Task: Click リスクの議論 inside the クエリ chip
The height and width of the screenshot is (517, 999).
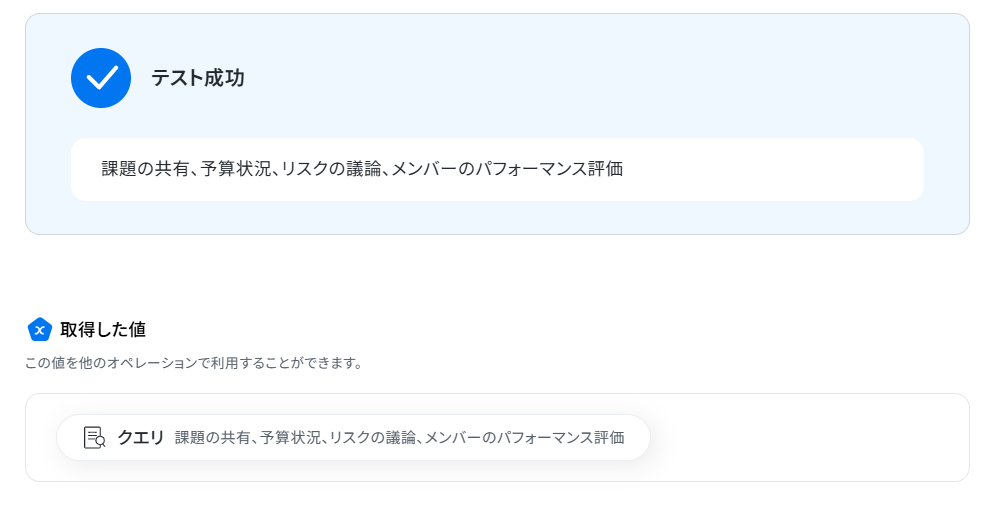Action: tap(372, 437)
